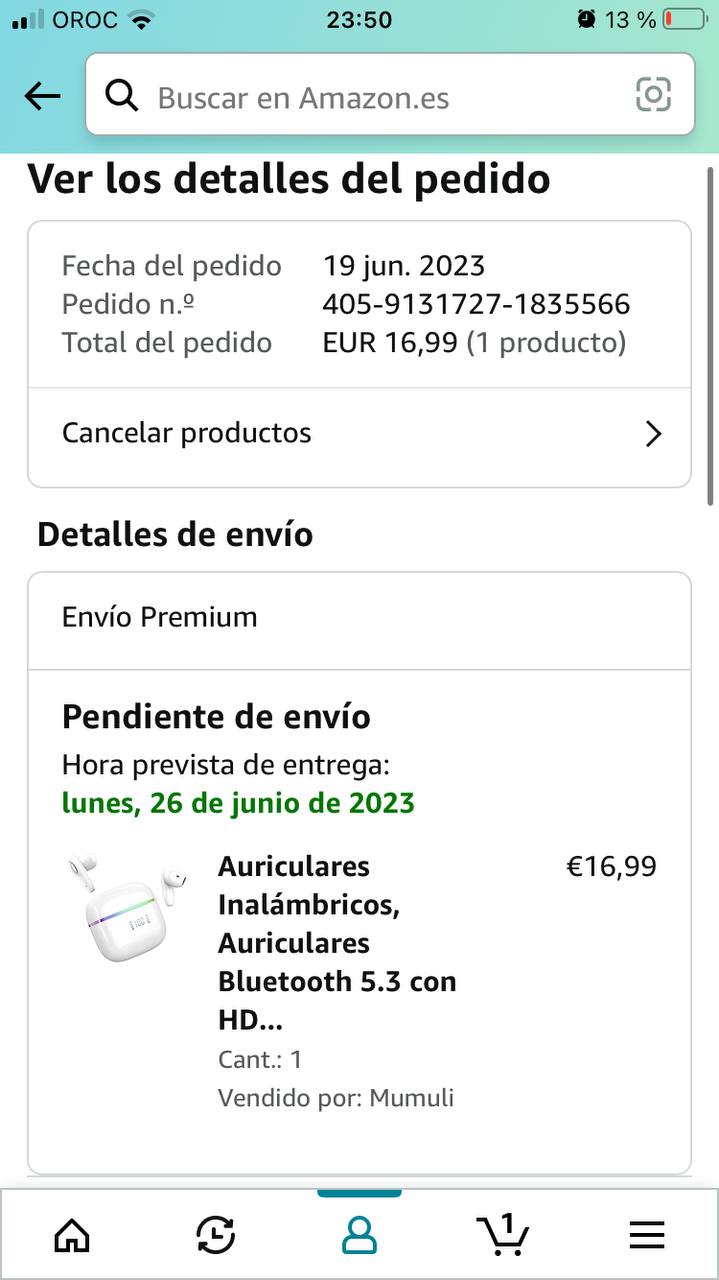Viewport: 719px width, 1280px height.
Task: Tap the back arrow icon
Action: tap(42, 96)
